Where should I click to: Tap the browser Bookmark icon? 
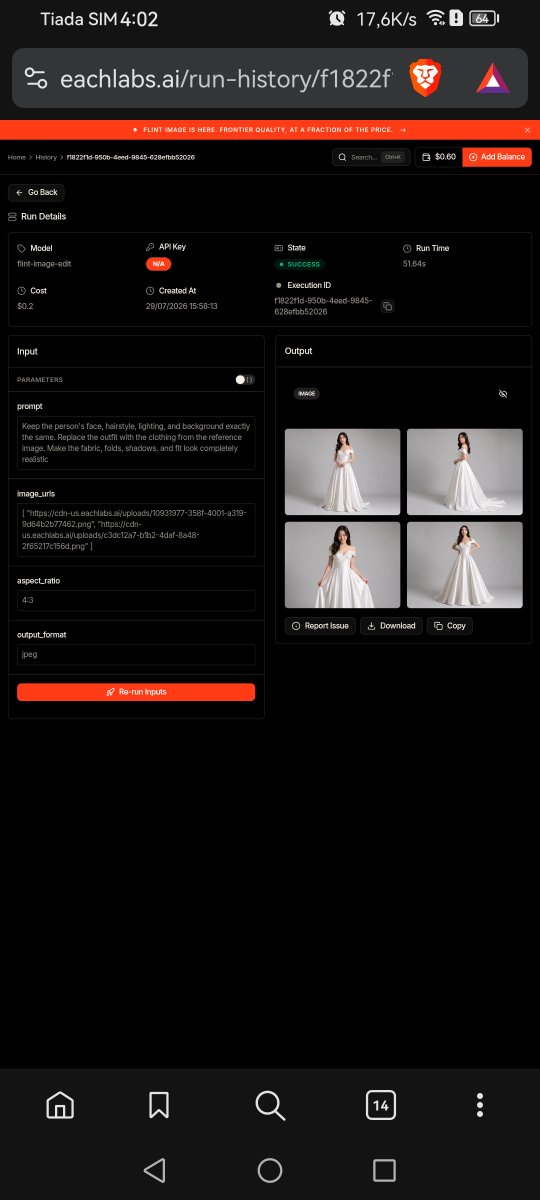[x=159, y=1105]
